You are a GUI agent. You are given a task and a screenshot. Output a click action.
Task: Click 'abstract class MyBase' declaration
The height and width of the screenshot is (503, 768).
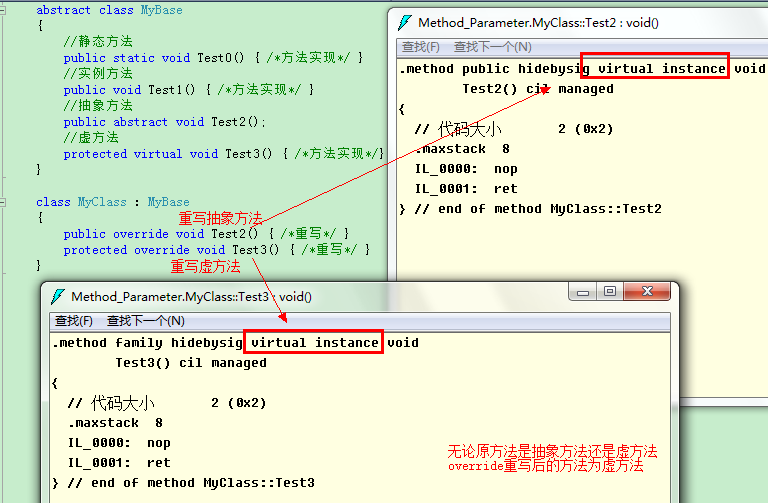109,10
